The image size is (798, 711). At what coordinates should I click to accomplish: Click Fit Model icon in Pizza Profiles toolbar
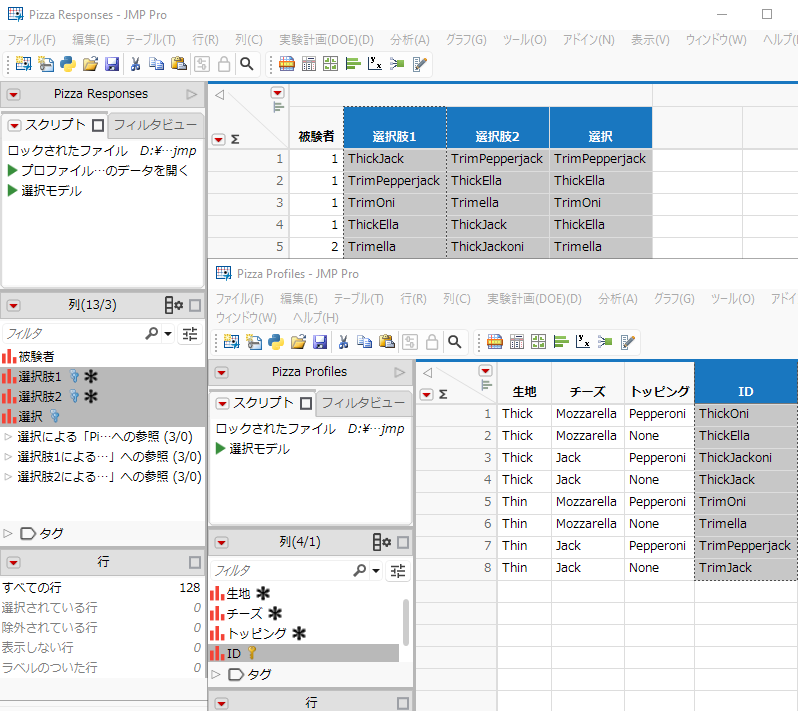point(605,342)
